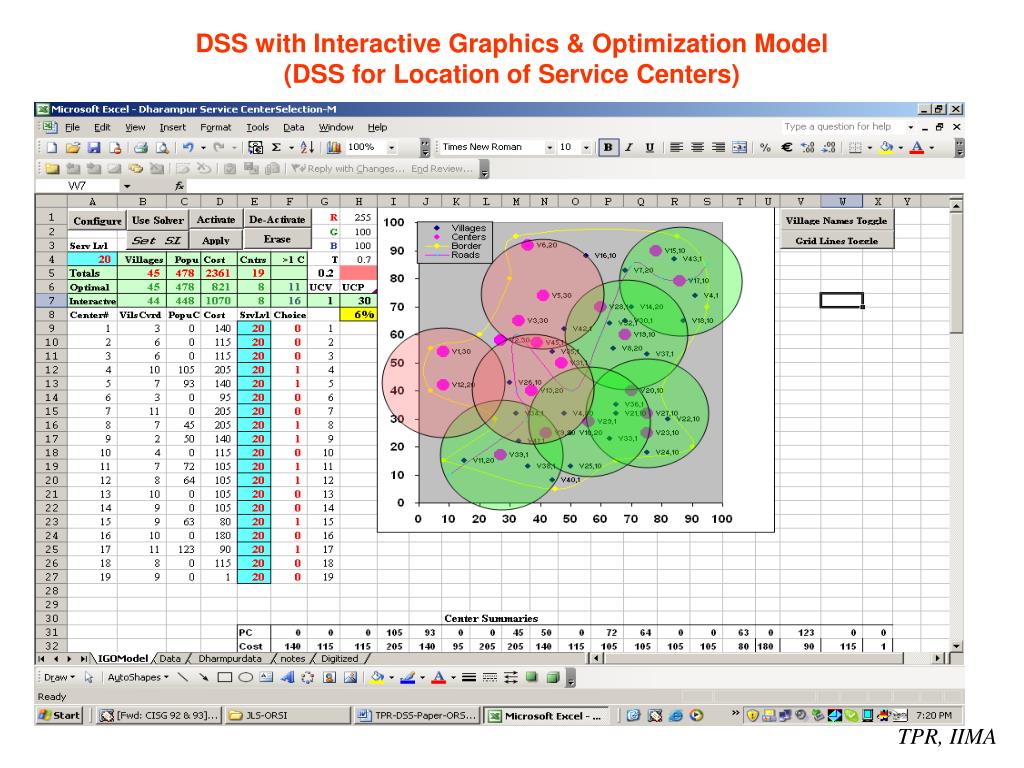The image size is (1024, 768).
Task: Switch to the Dharmpurdata sheet tab
Action: click(230, 659)
